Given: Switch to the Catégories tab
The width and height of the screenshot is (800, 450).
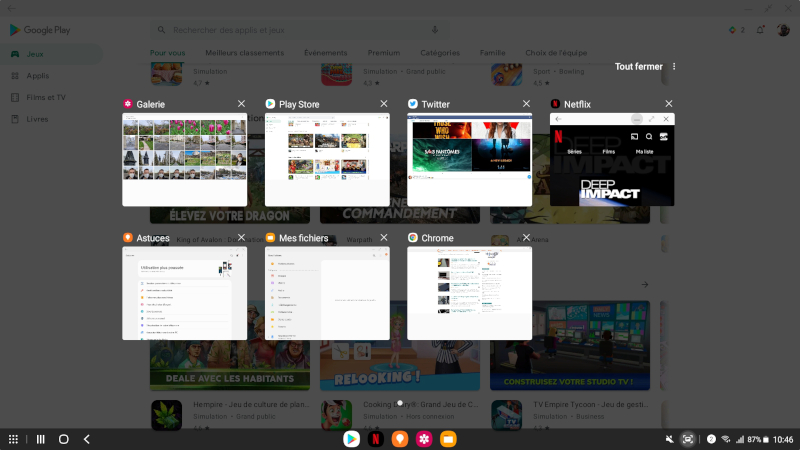Looking at the screenshot, I should [440, 53].
